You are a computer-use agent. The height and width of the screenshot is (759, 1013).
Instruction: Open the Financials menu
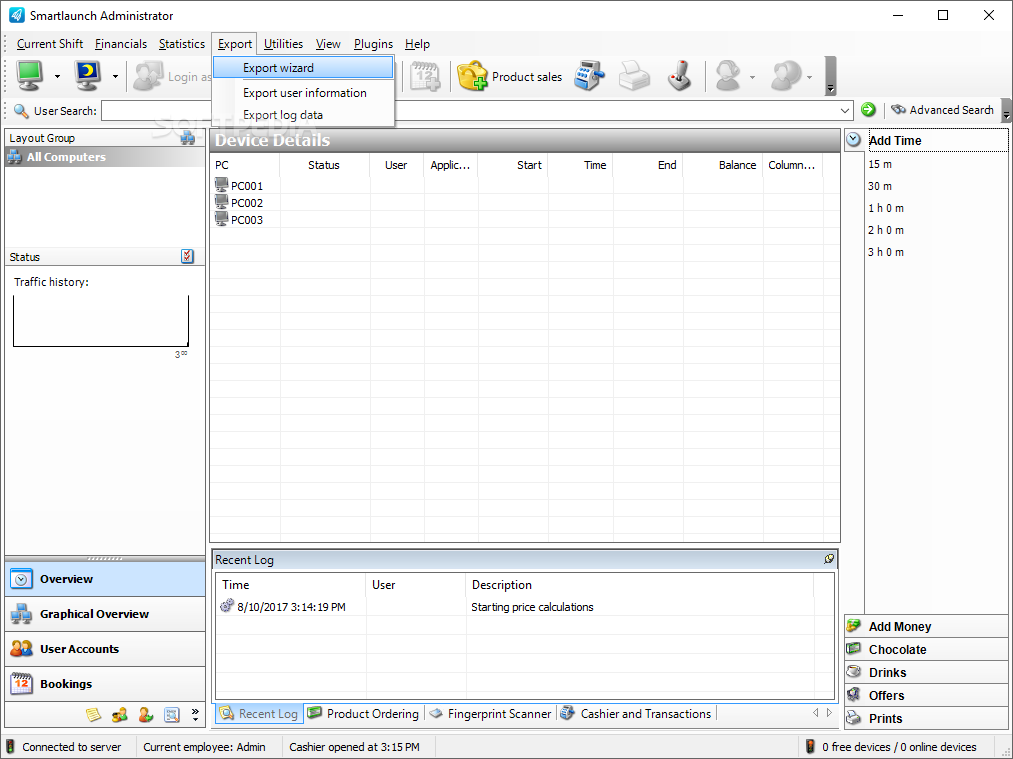pyautogui.click(x=121, y=44)
